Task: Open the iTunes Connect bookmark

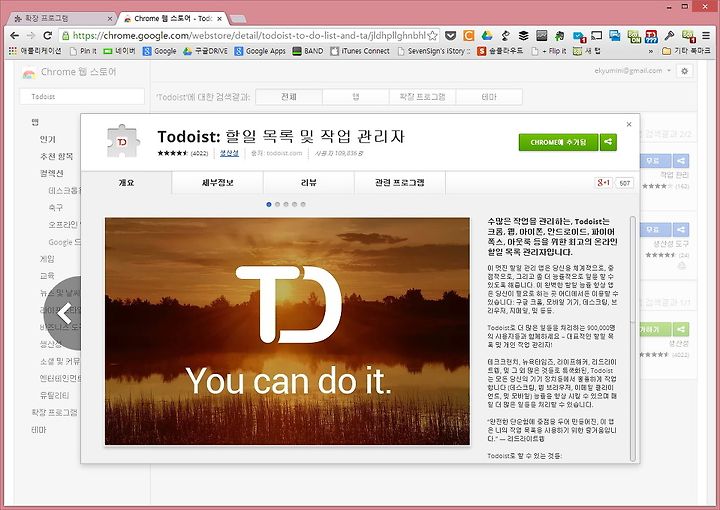Action: (x=360, y=51)
